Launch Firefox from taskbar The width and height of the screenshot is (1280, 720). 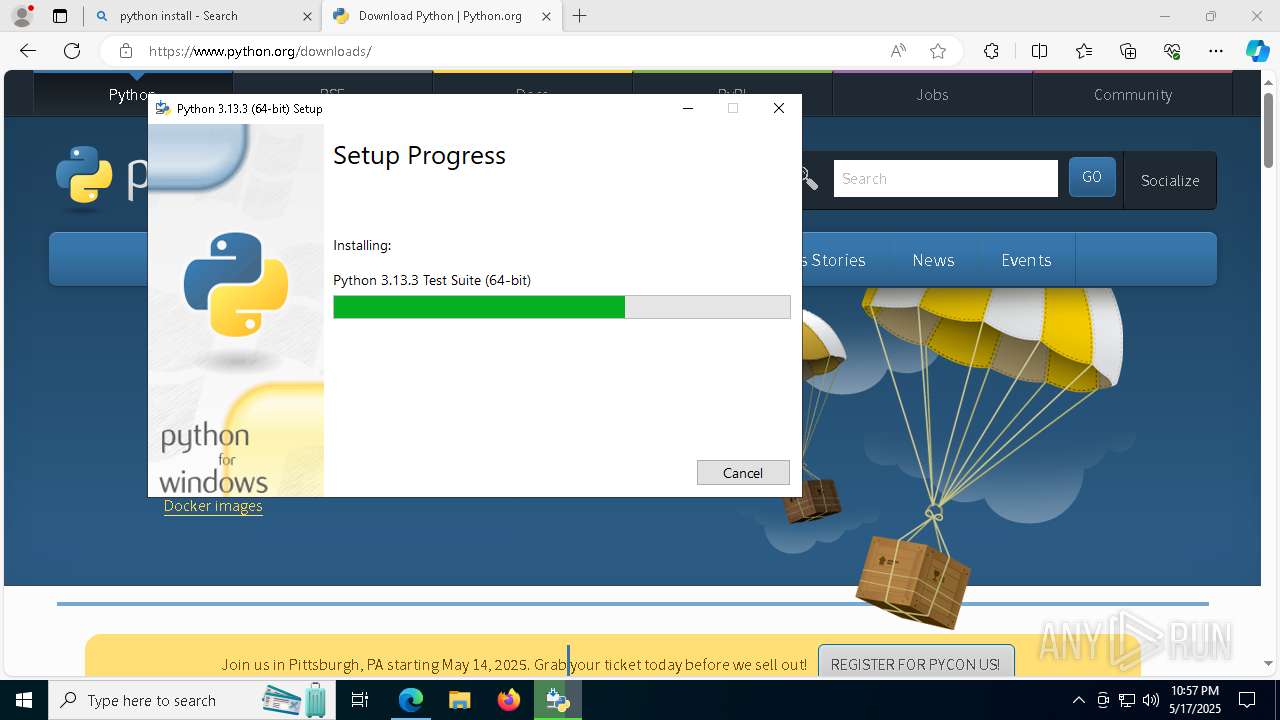pyautogui.click(x=509, y=700)
